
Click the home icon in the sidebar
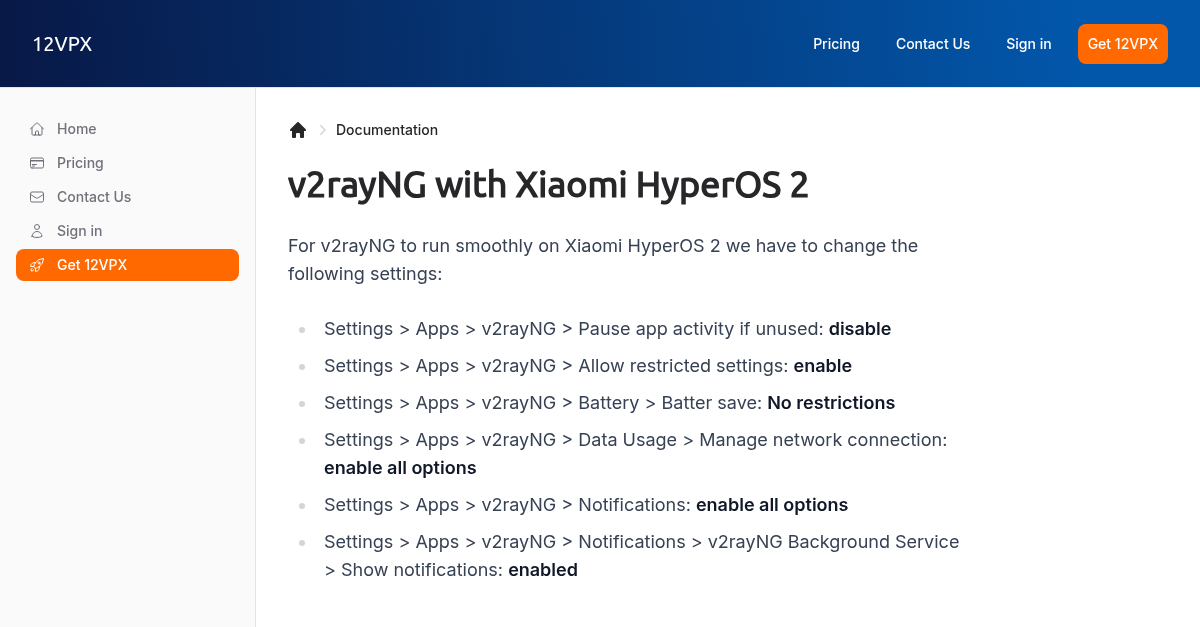tap(36, 129)
